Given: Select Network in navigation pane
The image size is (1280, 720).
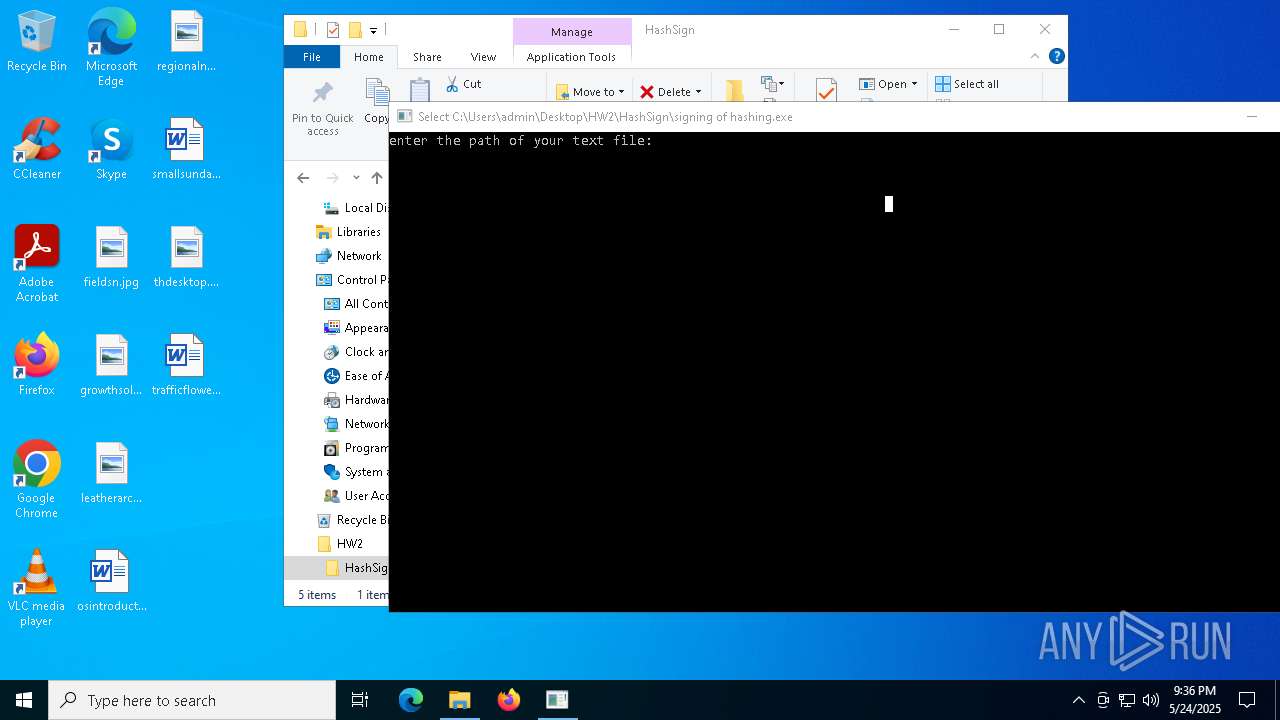Looking at the screenshot, I should tap(350, 256).
